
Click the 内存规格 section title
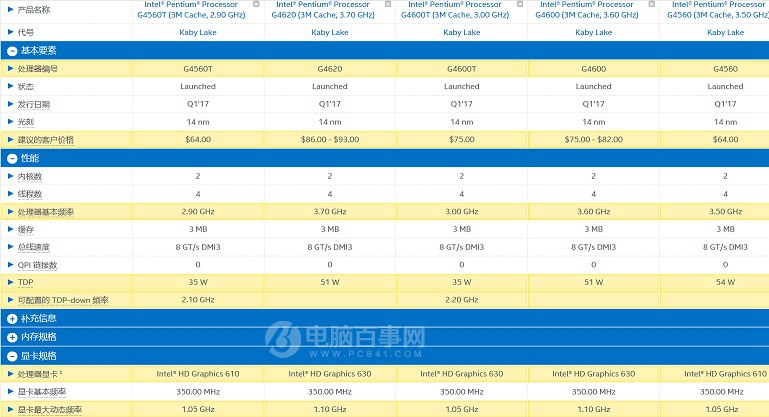pyautogui.click(x=39, y=337)
